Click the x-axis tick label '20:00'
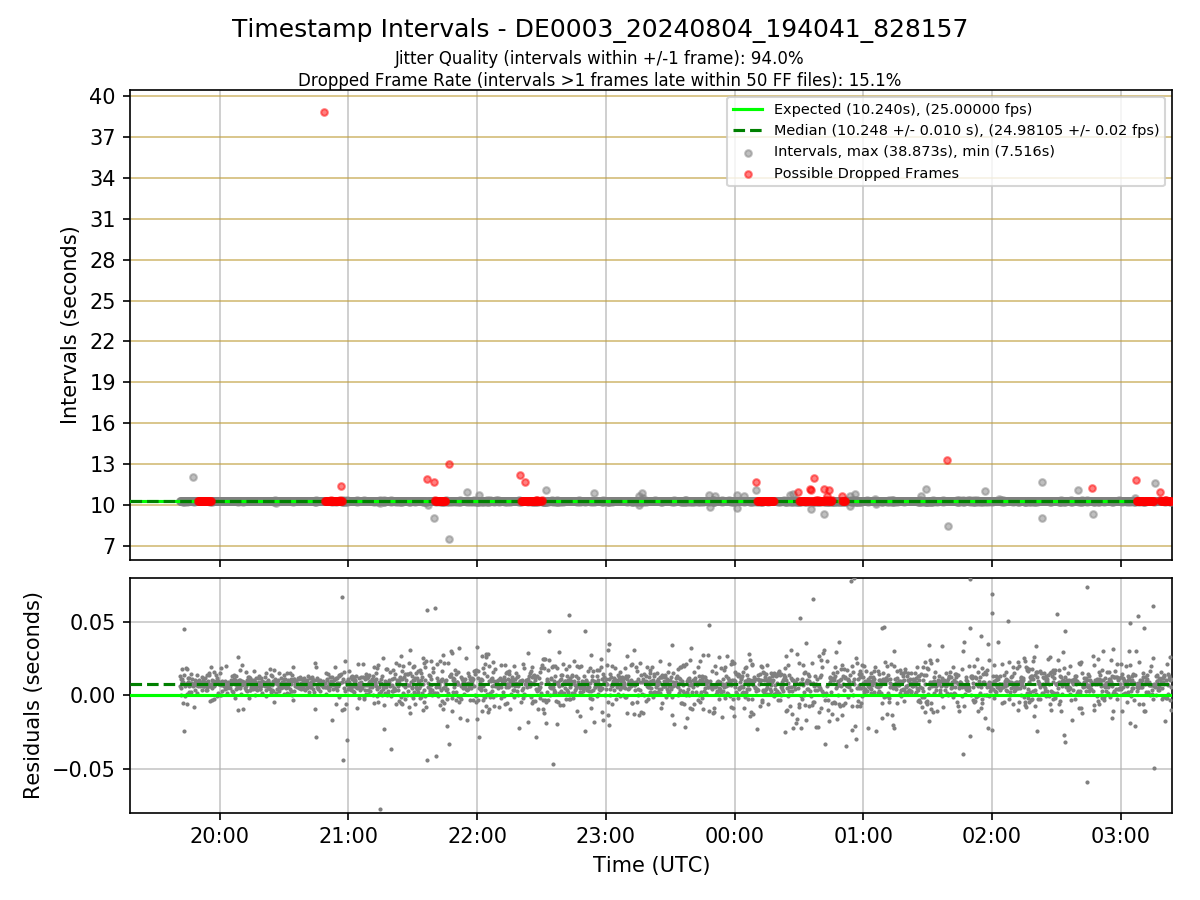 click(219, 835)
